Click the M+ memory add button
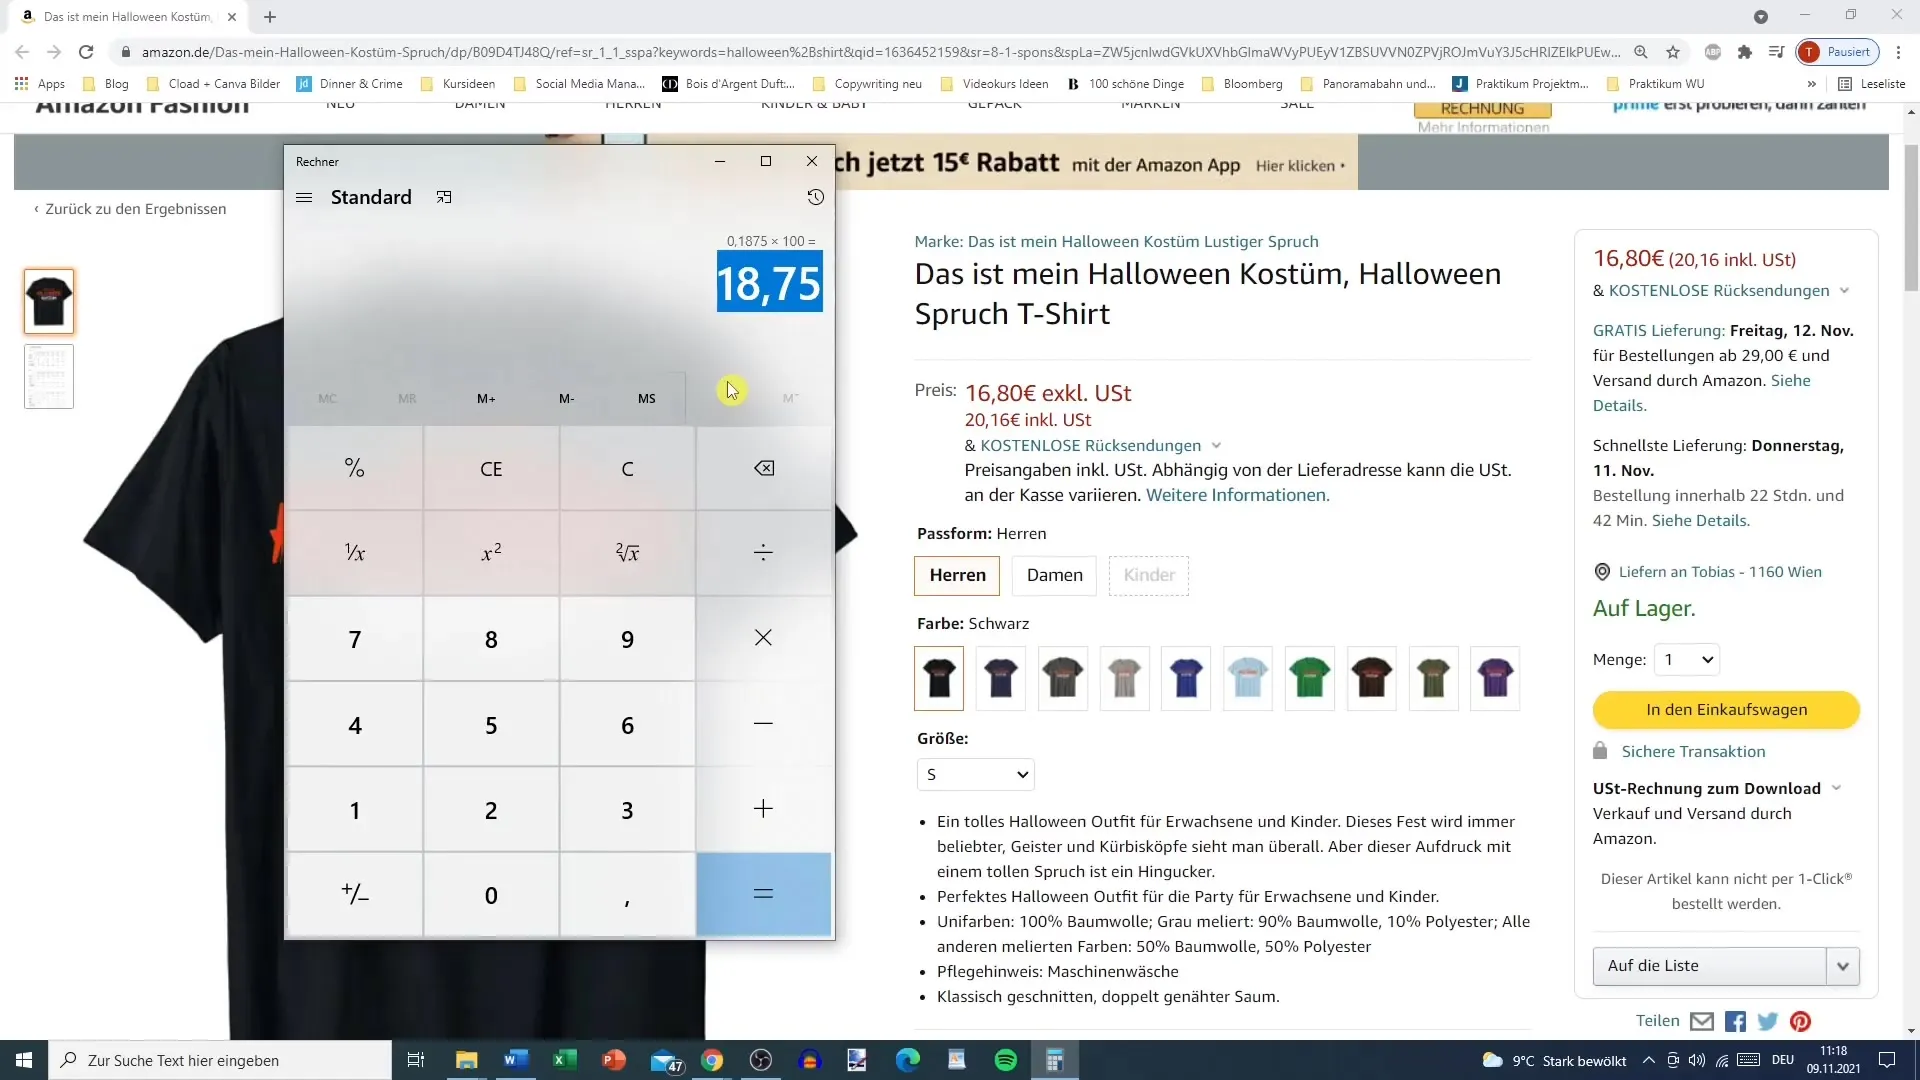The width and height of the screenshot is (1920, 1080). point(486,398)
